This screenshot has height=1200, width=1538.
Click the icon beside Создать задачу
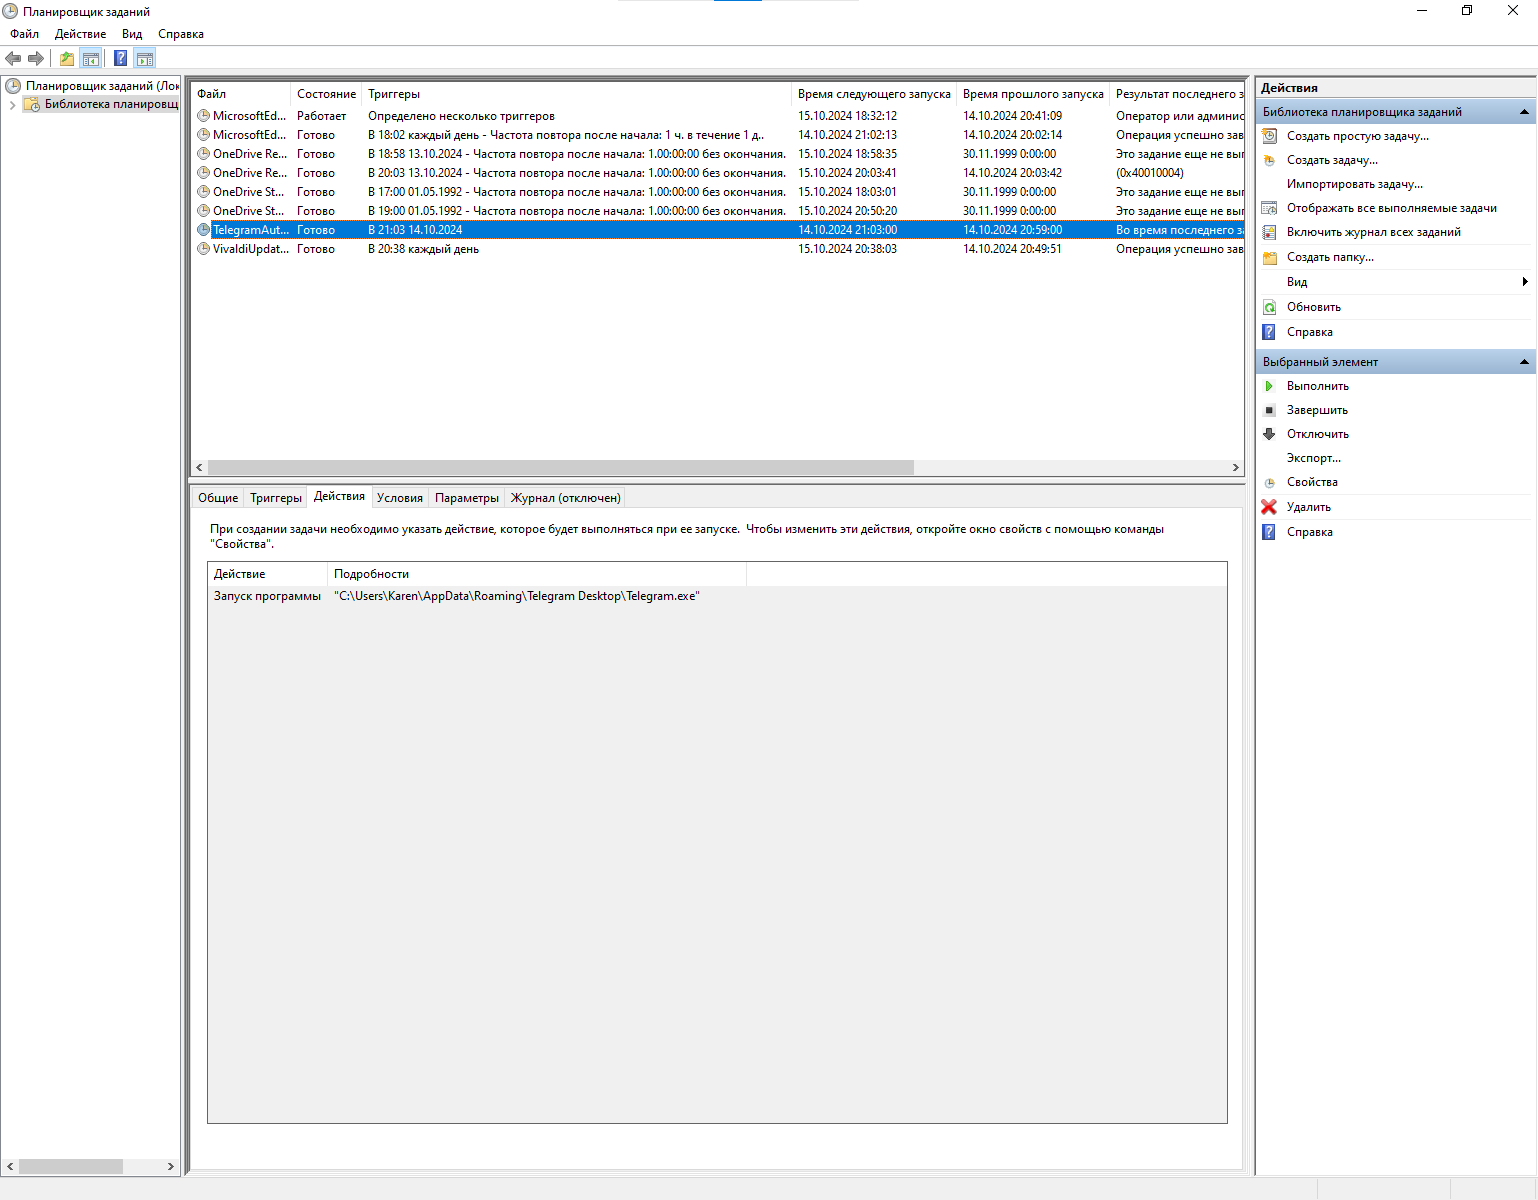[x=1270, y=160]
